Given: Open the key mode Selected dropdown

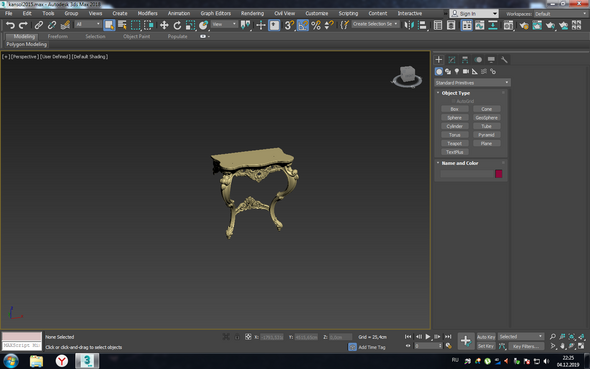Looking at the screenshot, I should point(521,337).
